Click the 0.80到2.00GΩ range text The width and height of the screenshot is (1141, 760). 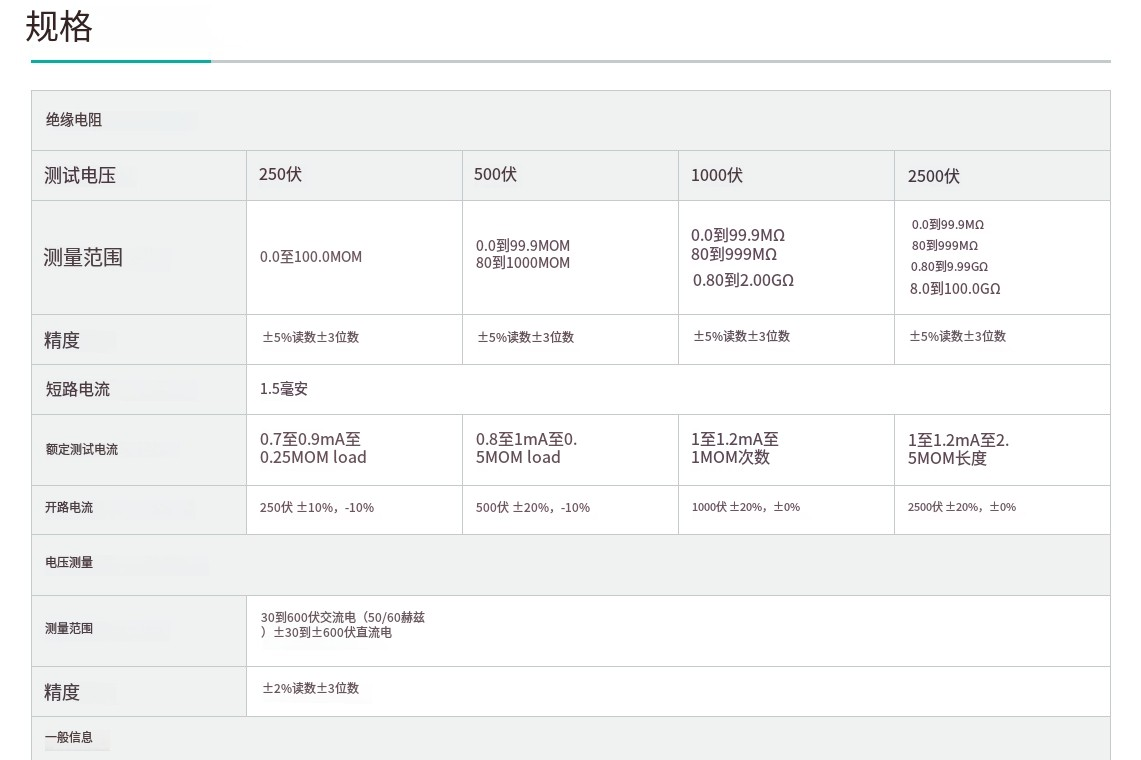(x=743, y=281)
